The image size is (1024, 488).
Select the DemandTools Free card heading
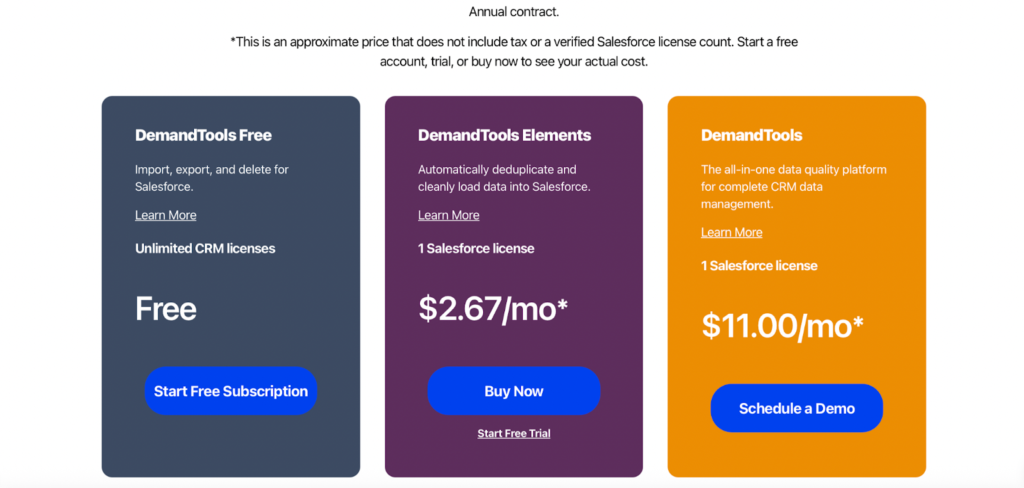point(203,135)
